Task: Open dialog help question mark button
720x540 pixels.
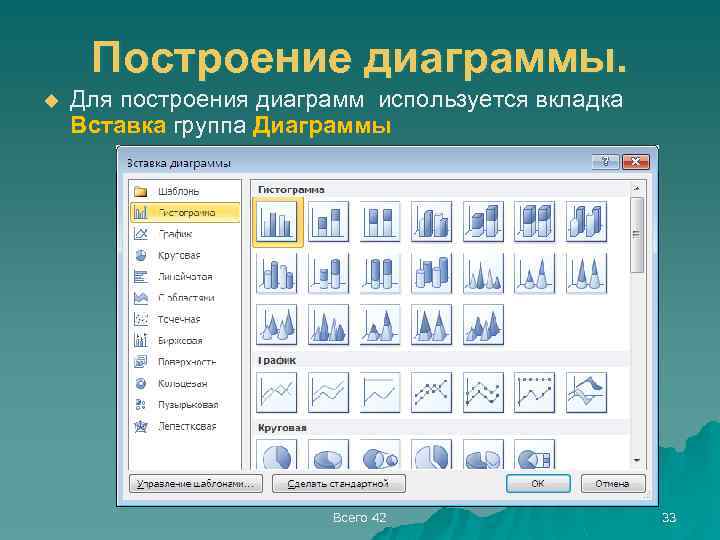Action: point(606,162)
